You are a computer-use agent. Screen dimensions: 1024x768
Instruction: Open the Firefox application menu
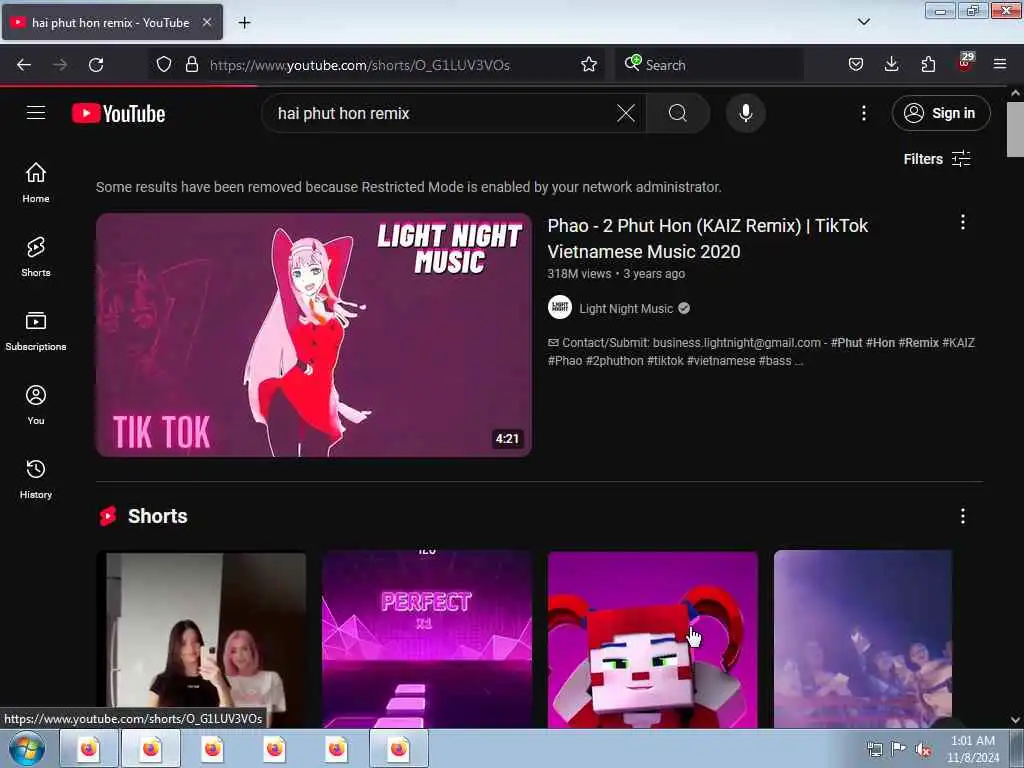click(1000, 64)
